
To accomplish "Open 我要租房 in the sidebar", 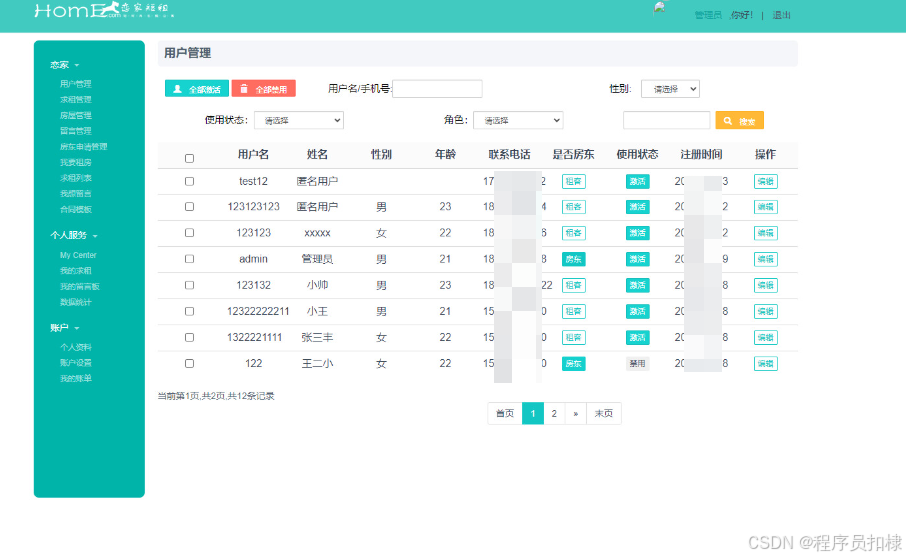I will tap(76, 162).
